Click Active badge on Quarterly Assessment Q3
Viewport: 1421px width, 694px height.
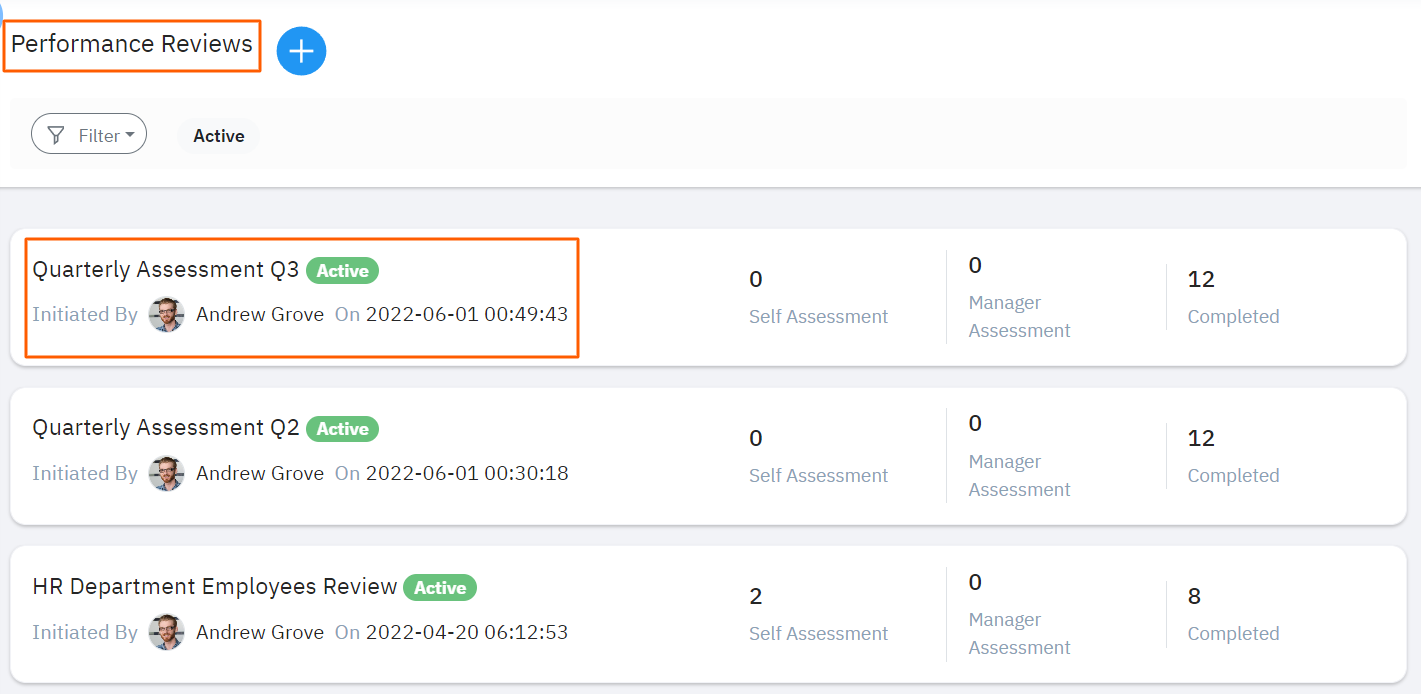[343, 271]
